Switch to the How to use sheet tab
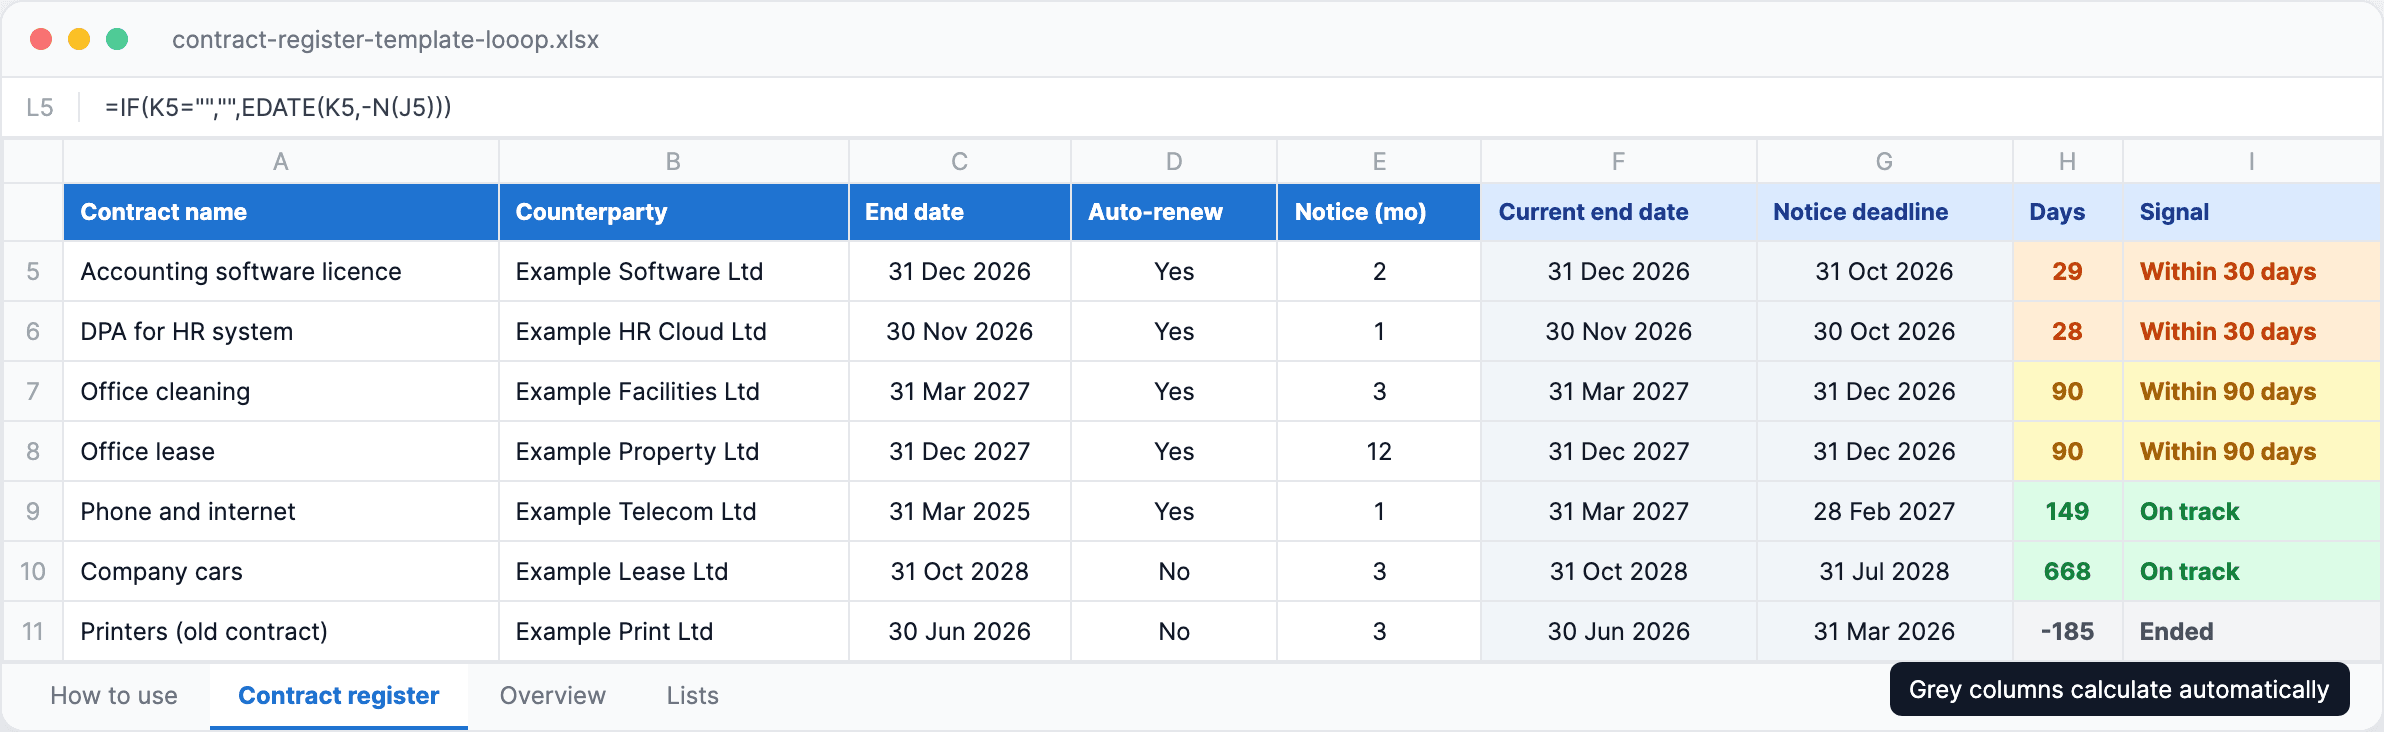This screenshot has width=2384, height=732. click(114, 695)
